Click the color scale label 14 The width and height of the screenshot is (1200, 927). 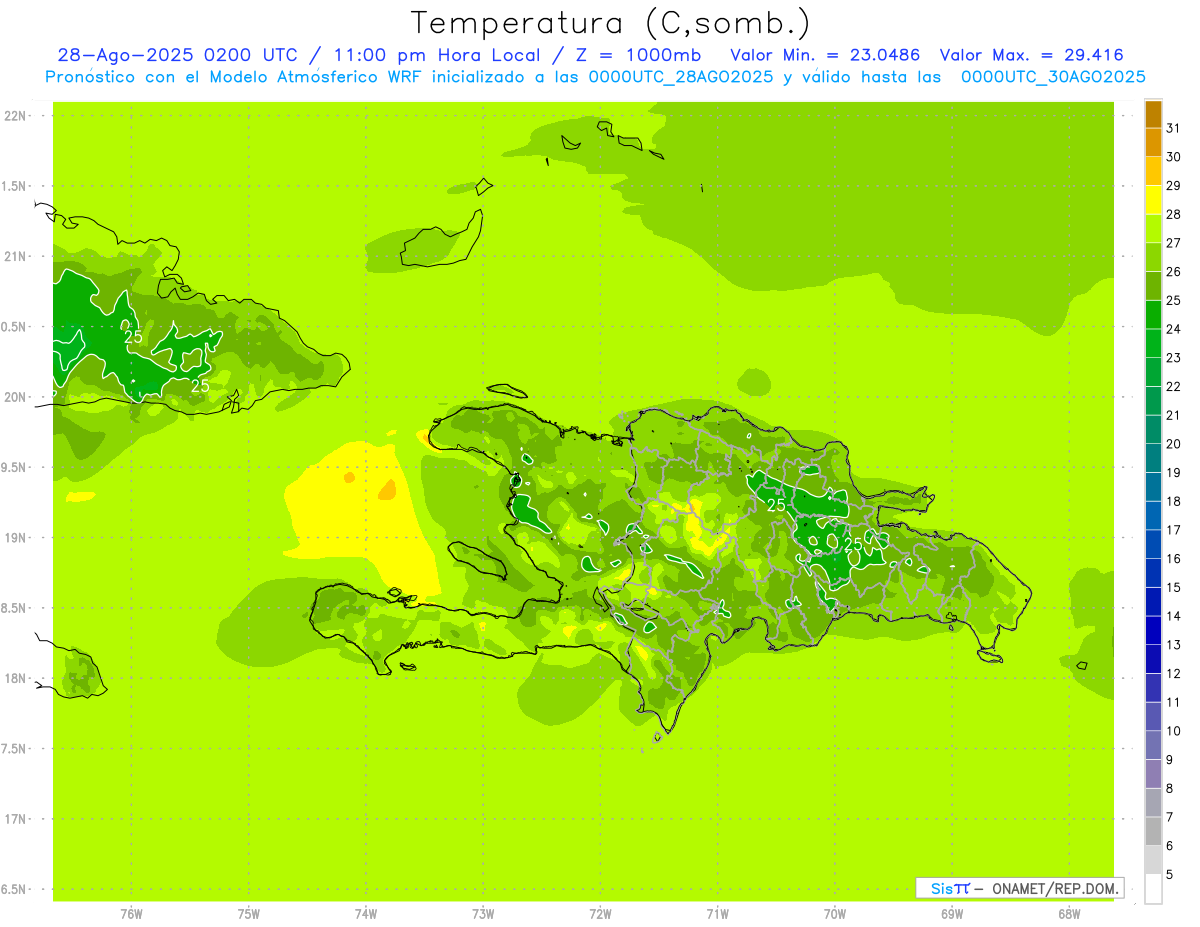tap(1173, 616)
